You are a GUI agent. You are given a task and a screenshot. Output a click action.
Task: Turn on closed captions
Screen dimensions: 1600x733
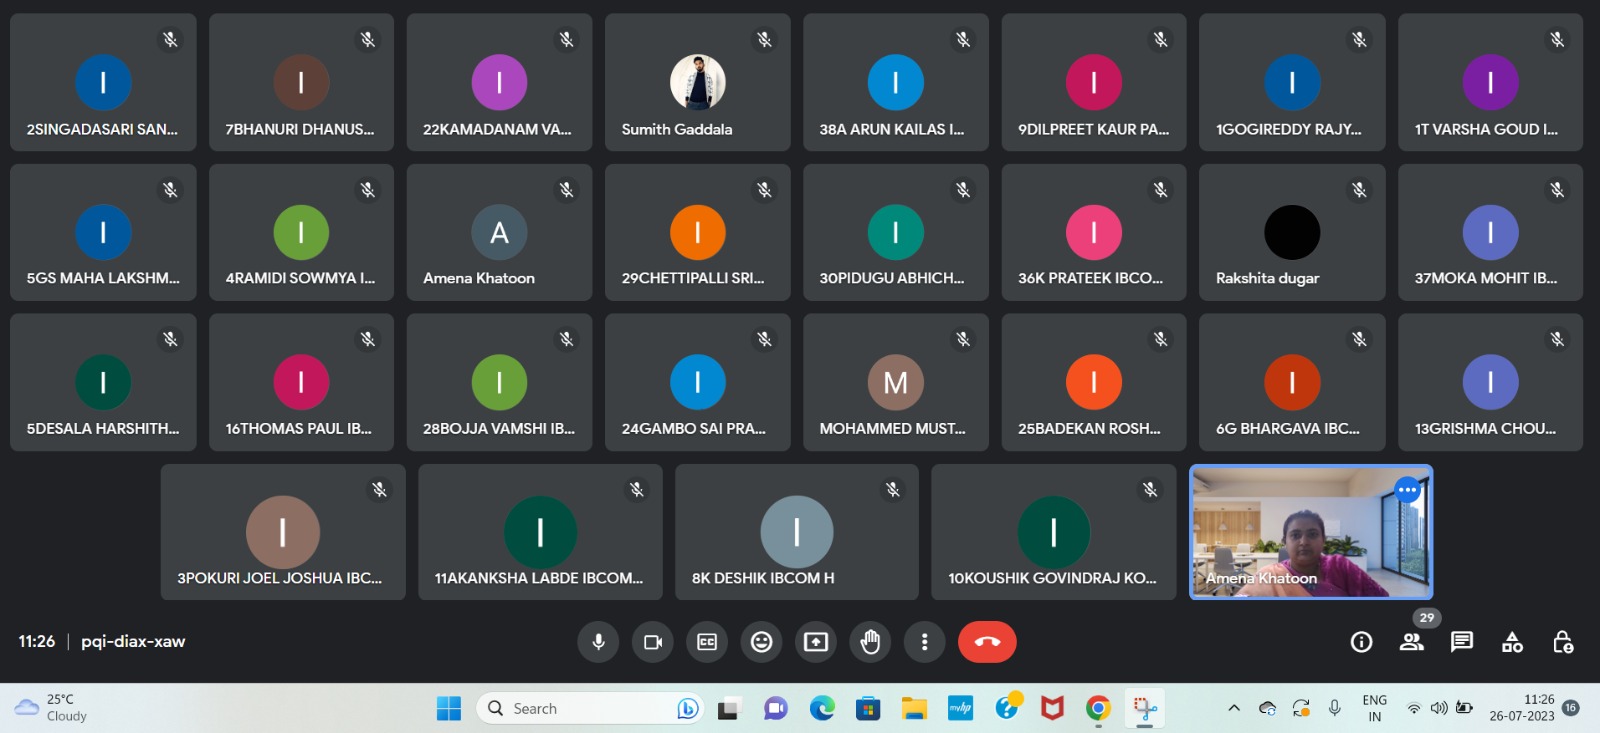coord(707,642)
